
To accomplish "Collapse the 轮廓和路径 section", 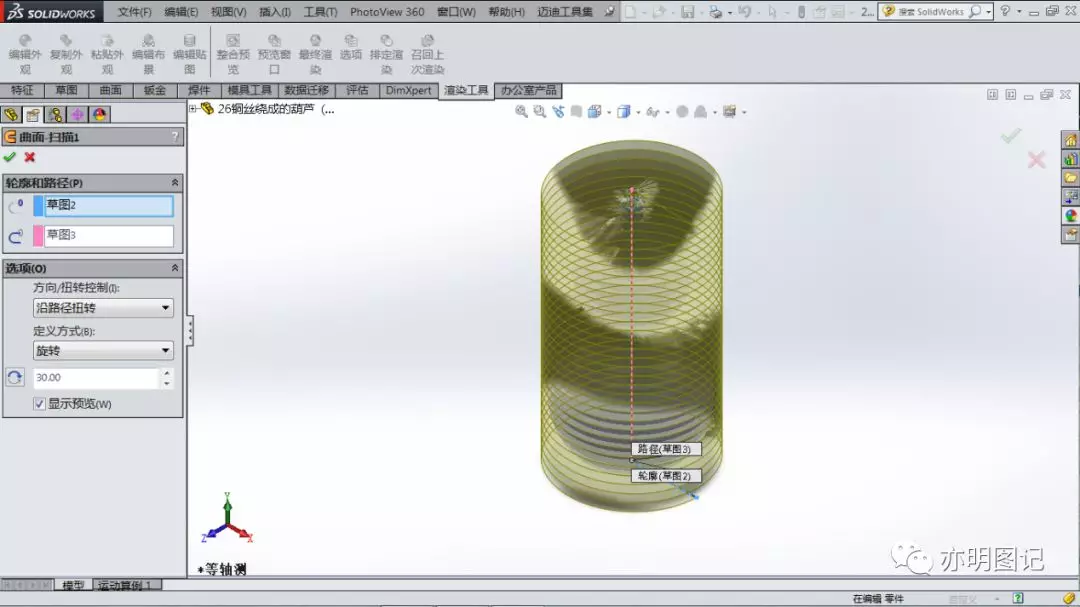I will (175, 183).
